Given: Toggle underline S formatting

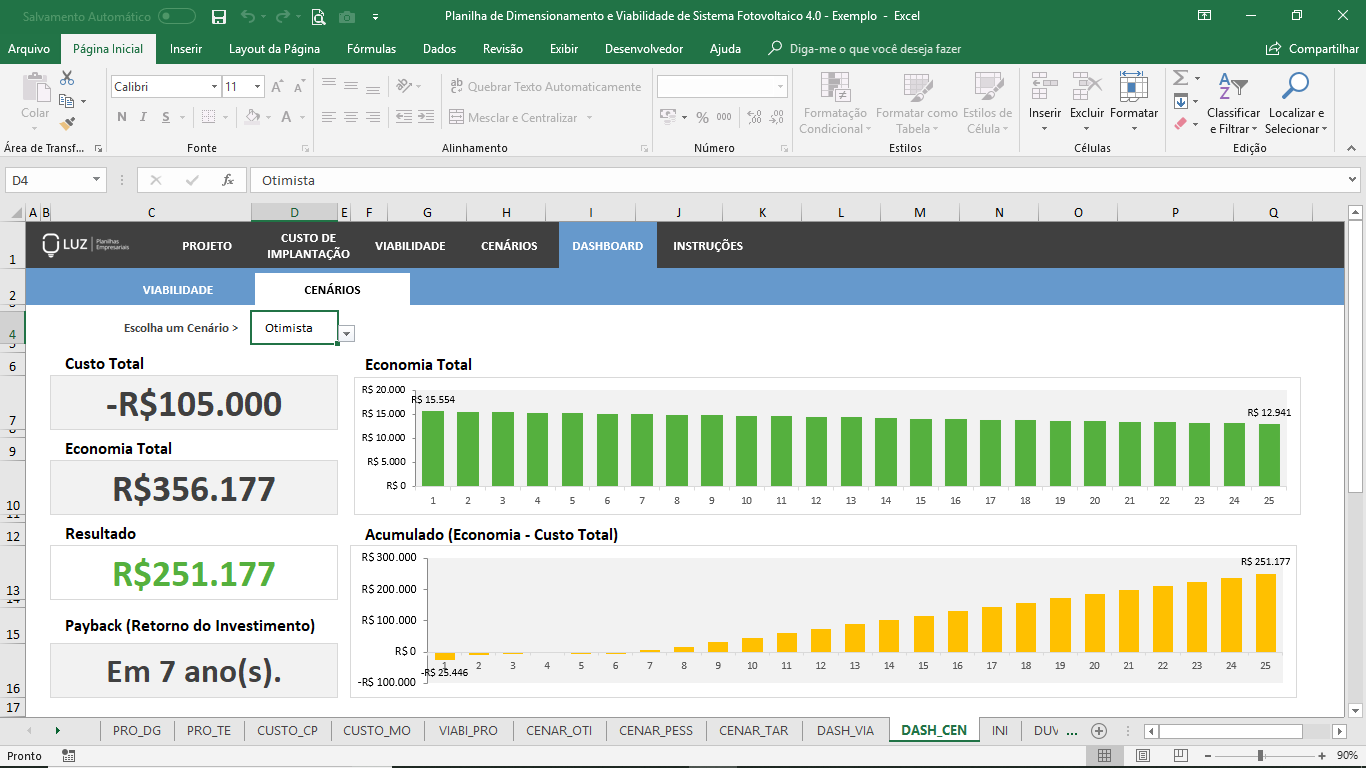Looking at the screenshot, I should (166, 117).
